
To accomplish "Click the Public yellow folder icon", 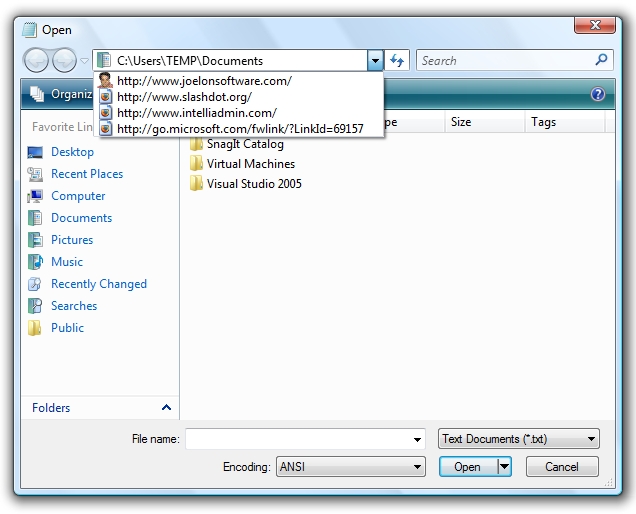I will point(35,328).
